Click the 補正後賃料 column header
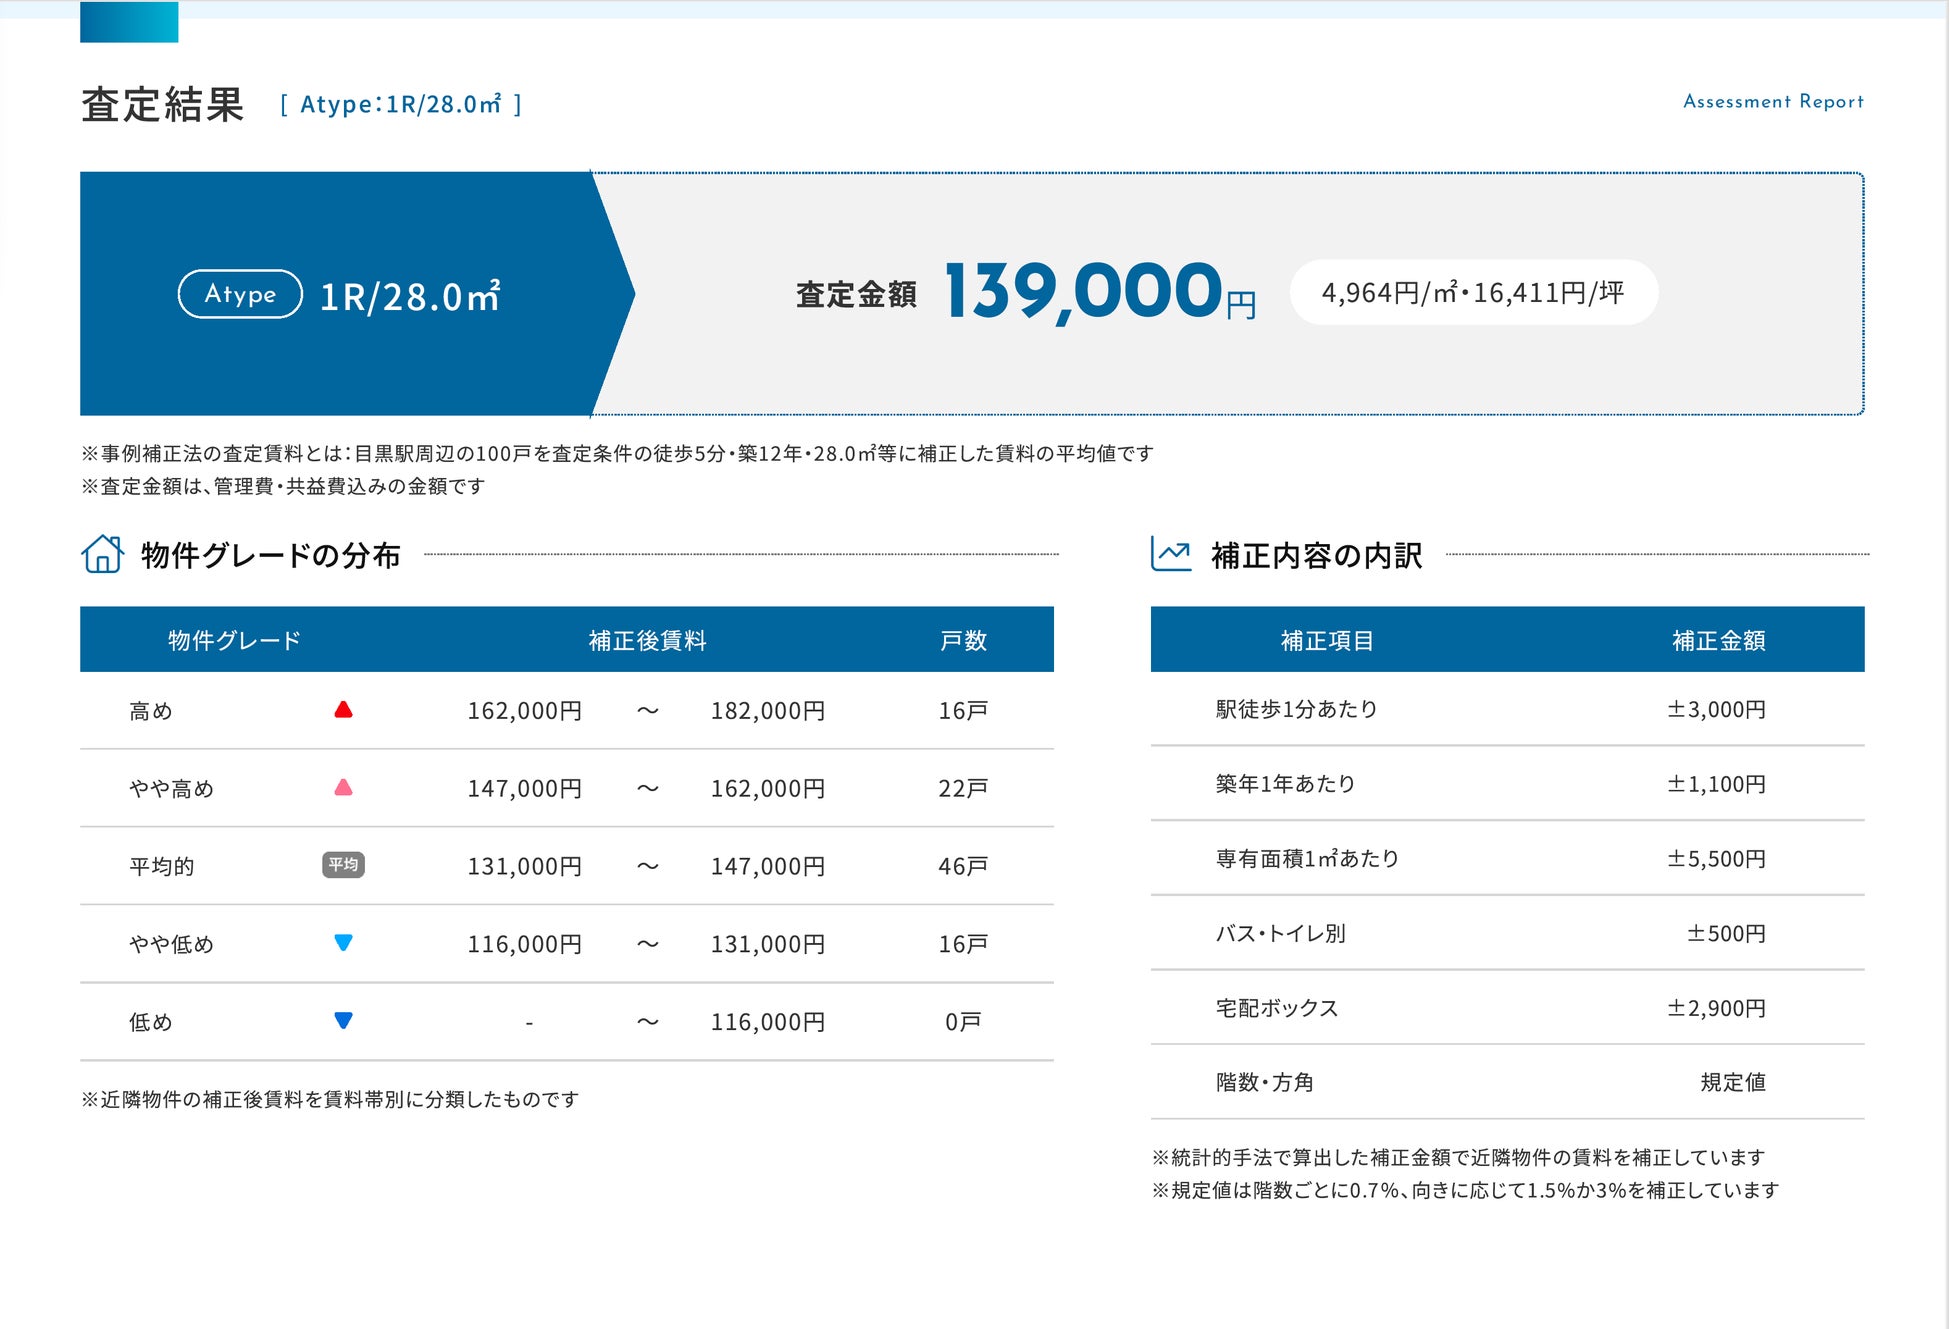Viewport: 1950px width, 1329px height. click(647, 640)
